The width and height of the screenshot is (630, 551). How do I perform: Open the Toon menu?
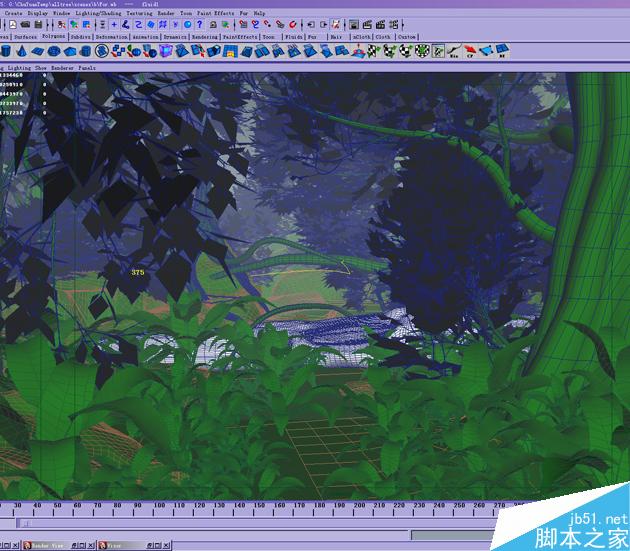186,13
